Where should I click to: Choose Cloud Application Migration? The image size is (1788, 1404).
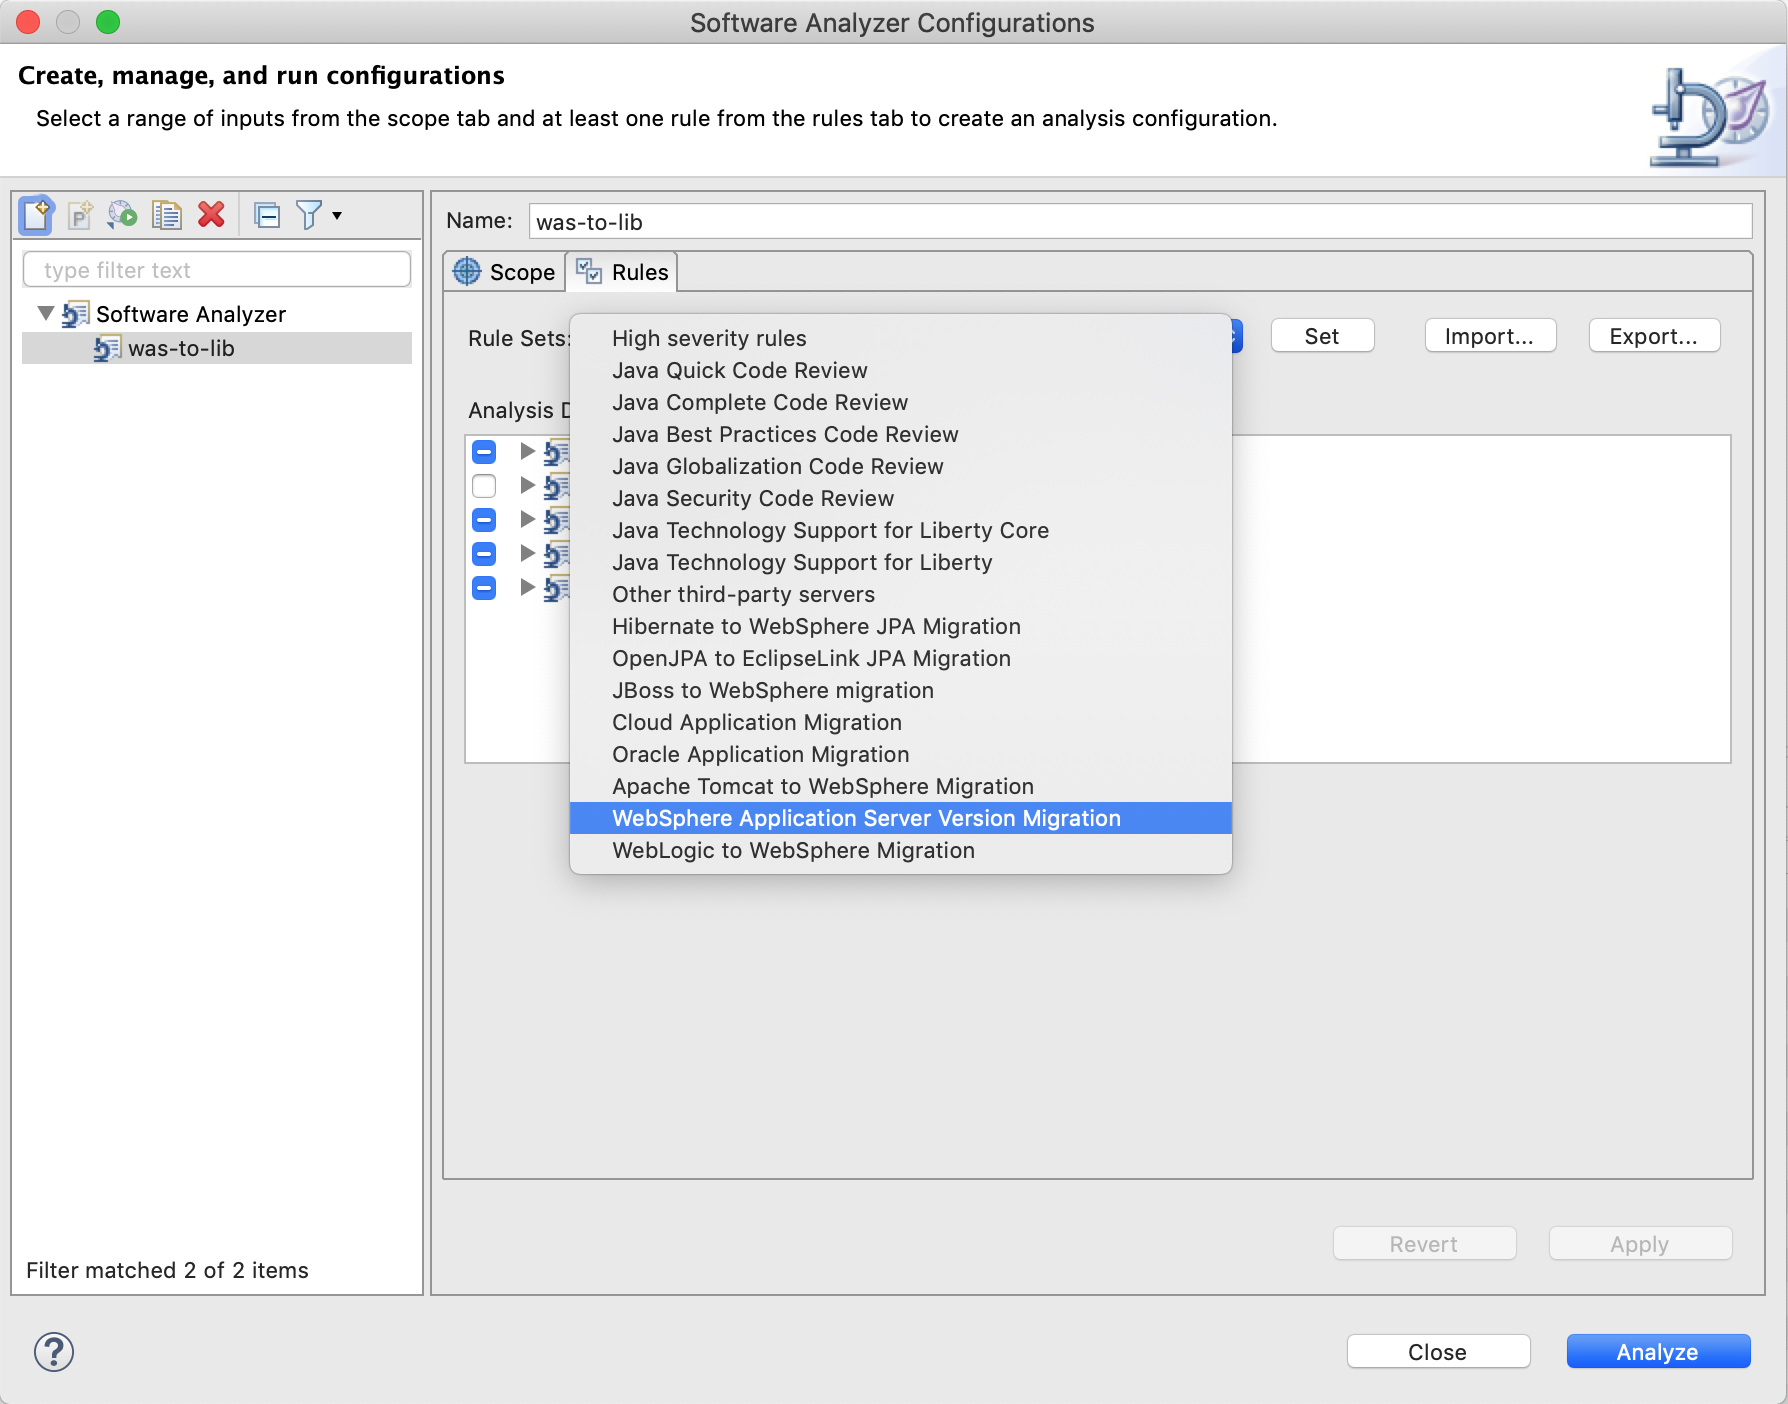coord(901,722)
